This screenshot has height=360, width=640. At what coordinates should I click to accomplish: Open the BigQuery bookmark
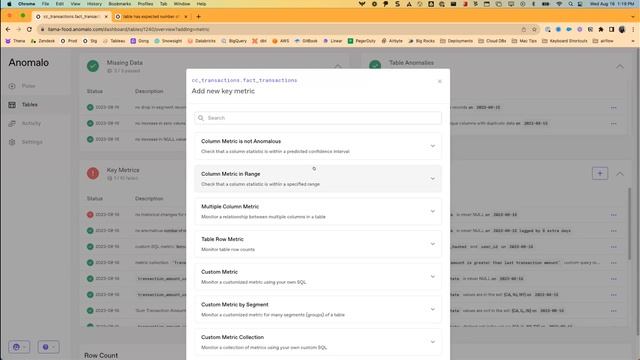pyautogui.click(x=234, y=41)
